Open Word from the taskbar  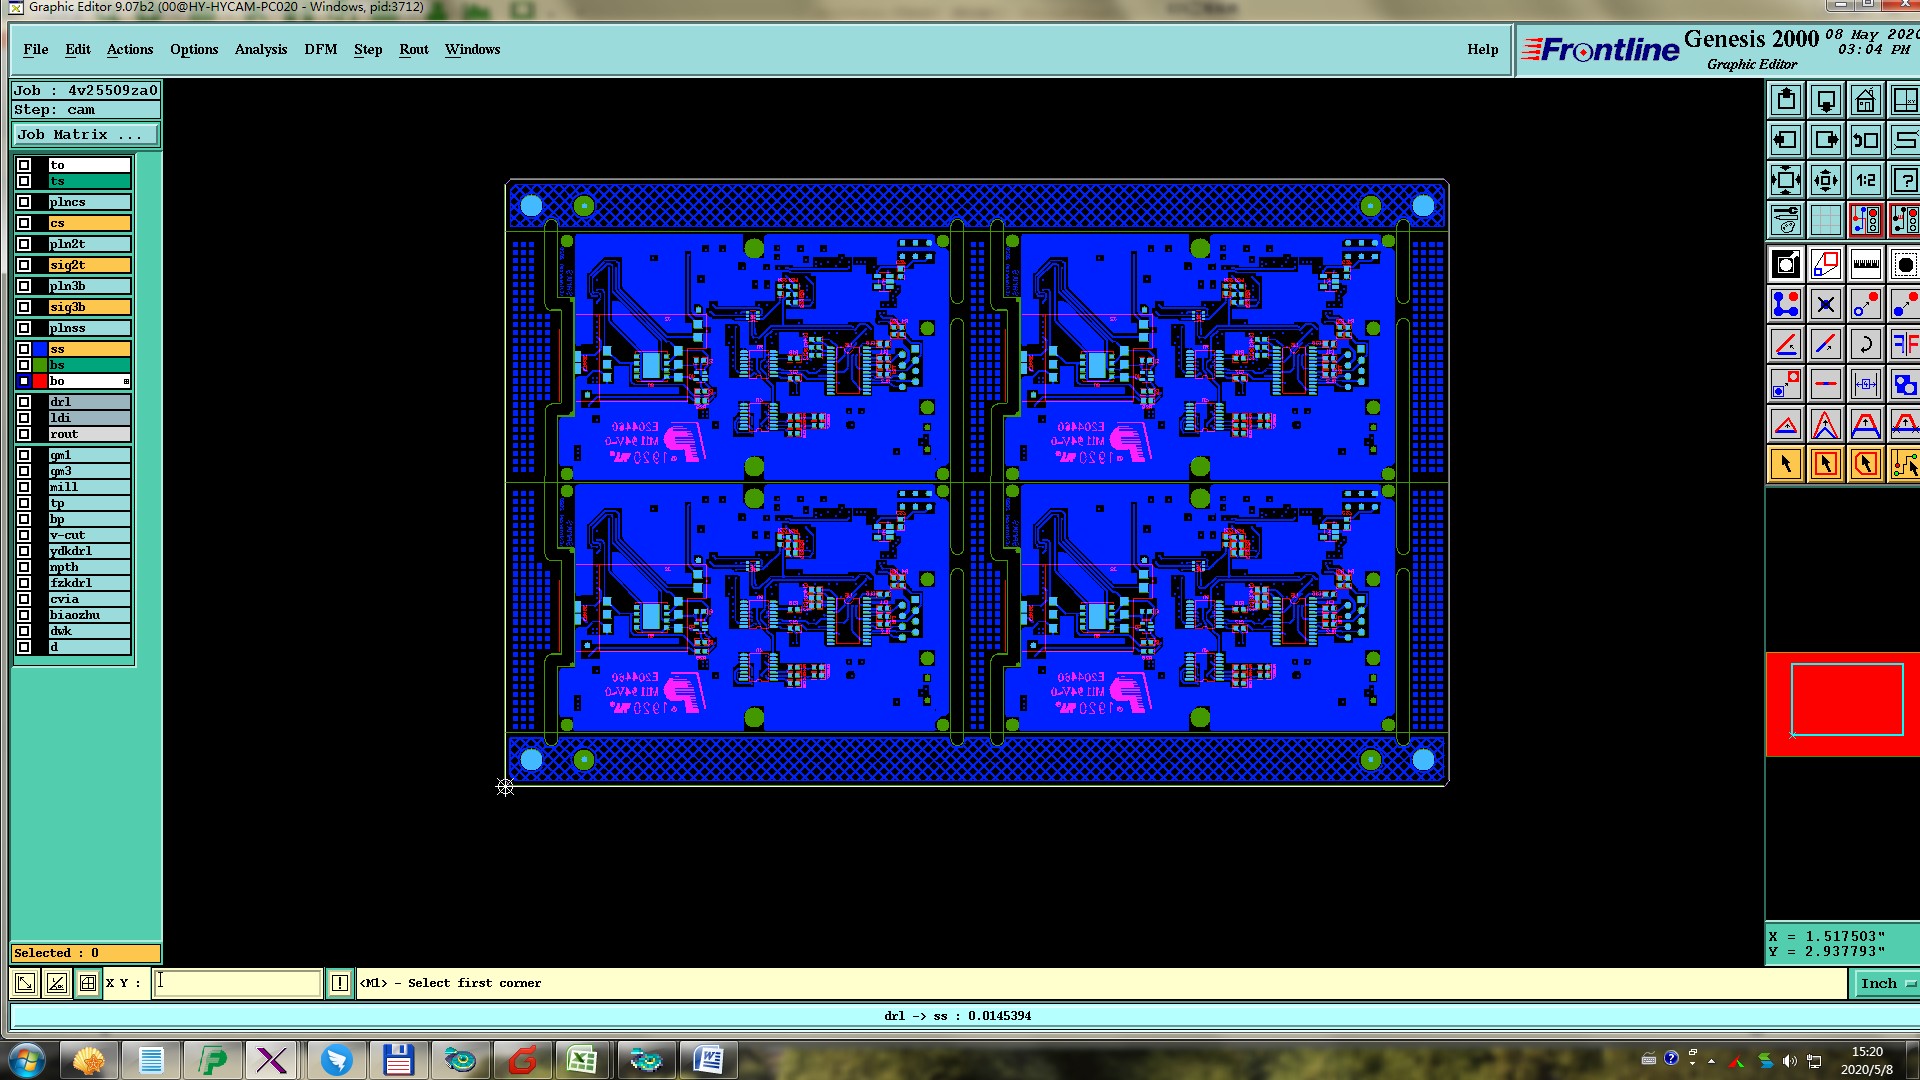[x=708, y=1060]
